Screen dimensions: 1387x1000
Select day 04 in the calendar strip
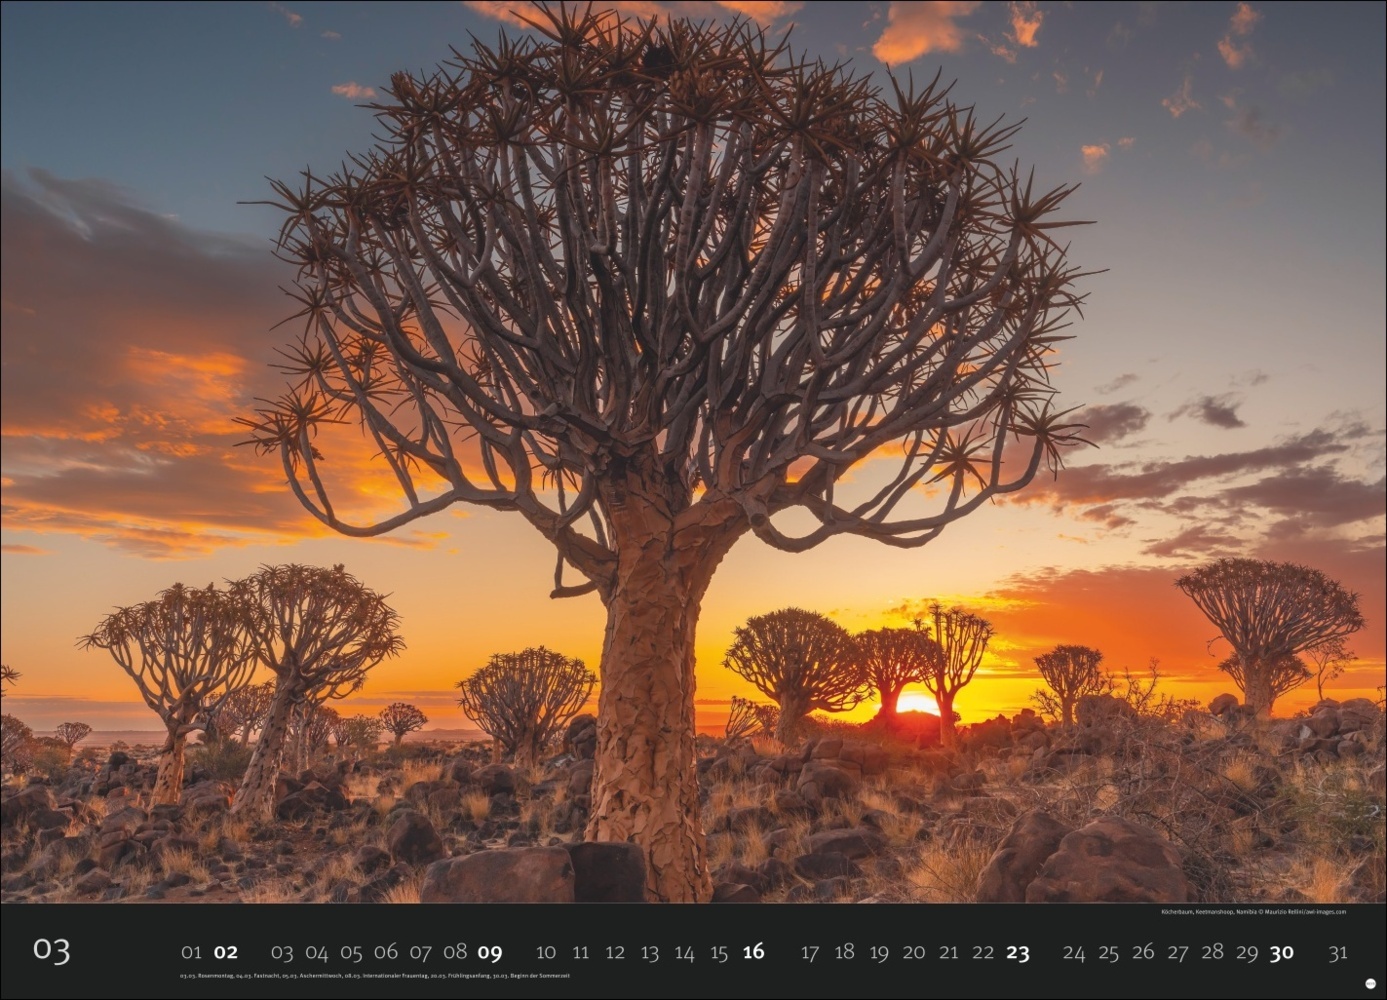tap(317, 953)
